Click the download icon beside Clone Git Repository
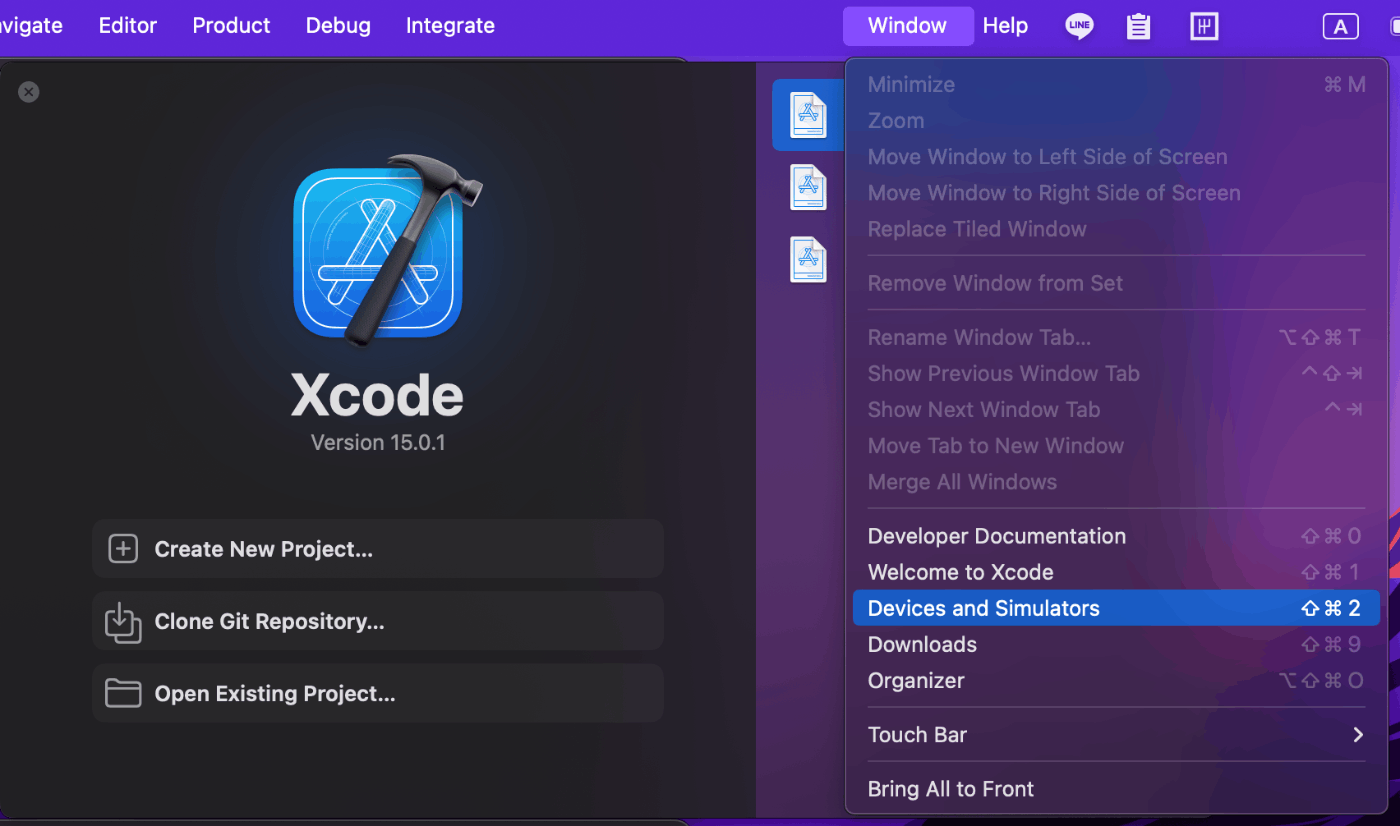 [123, 622]
